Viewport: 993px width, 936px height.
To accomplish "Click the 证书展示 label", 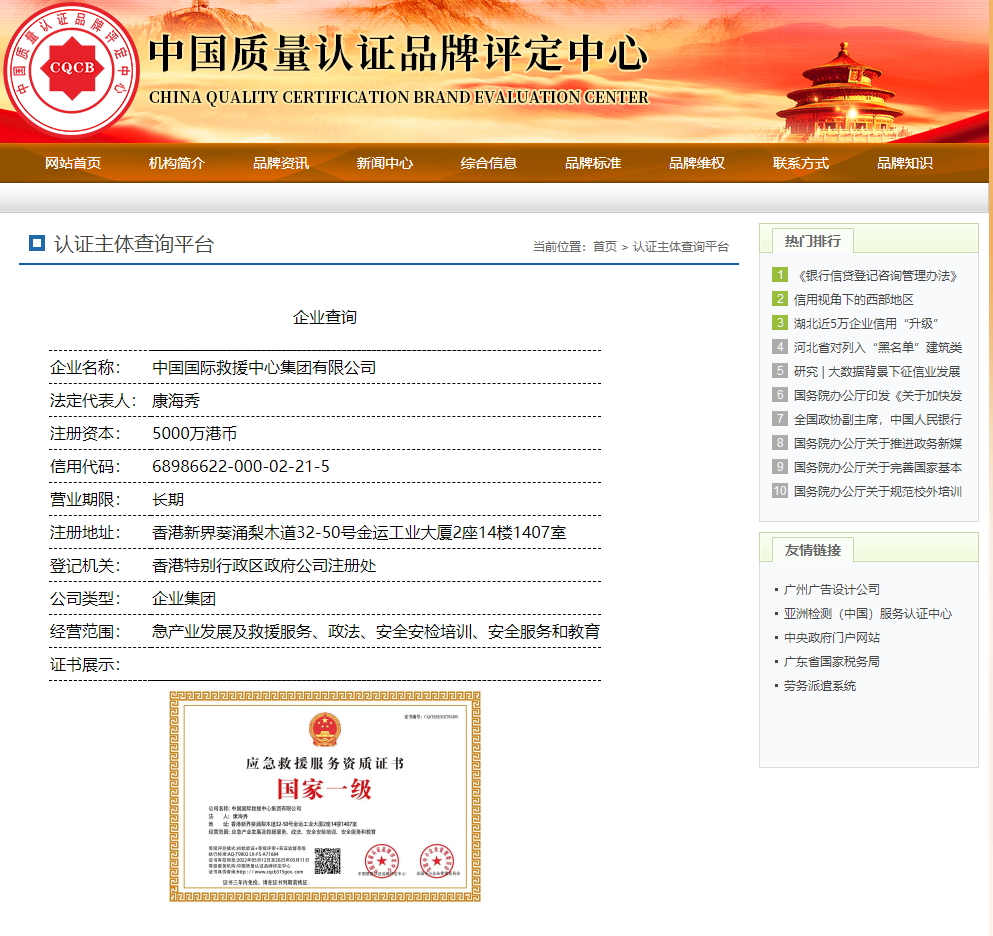I will point(85,665).
